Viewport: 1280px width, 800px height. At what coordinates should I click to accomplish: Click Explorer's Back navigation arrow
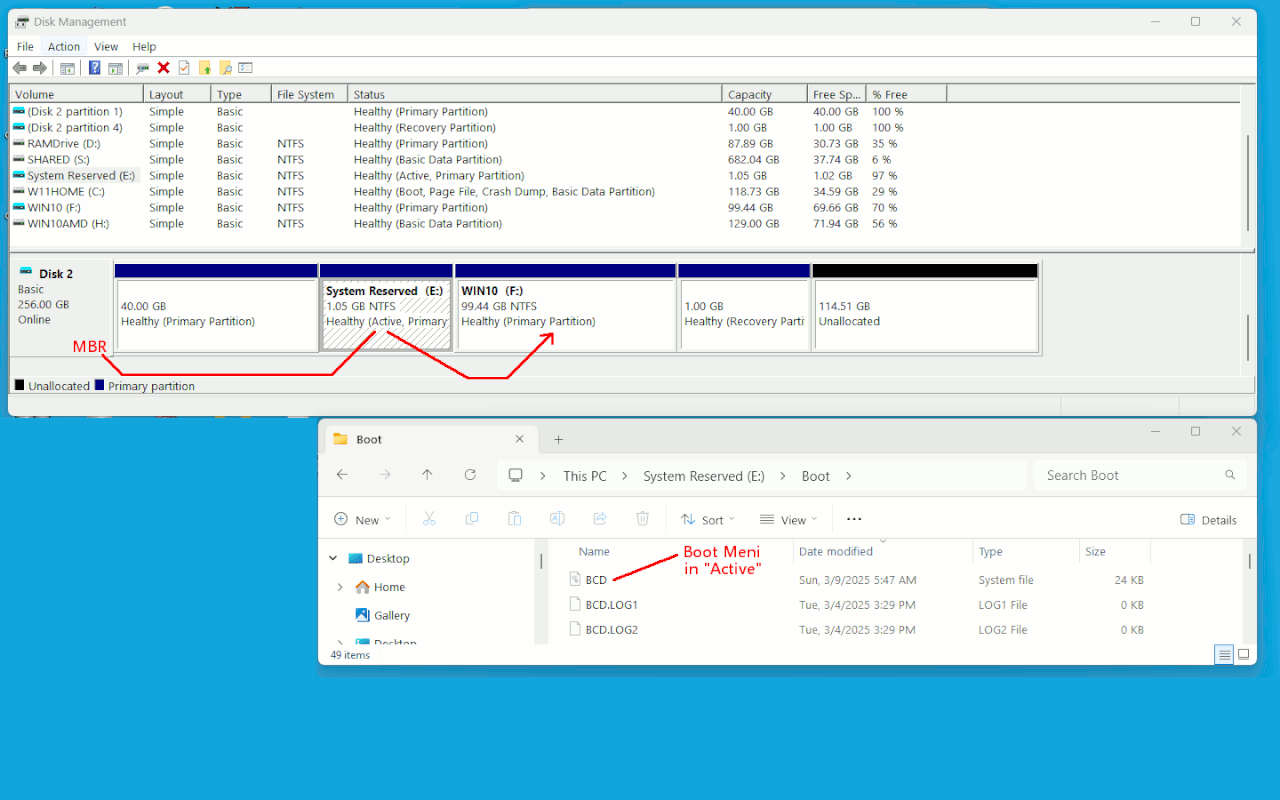tap(342, 475)
